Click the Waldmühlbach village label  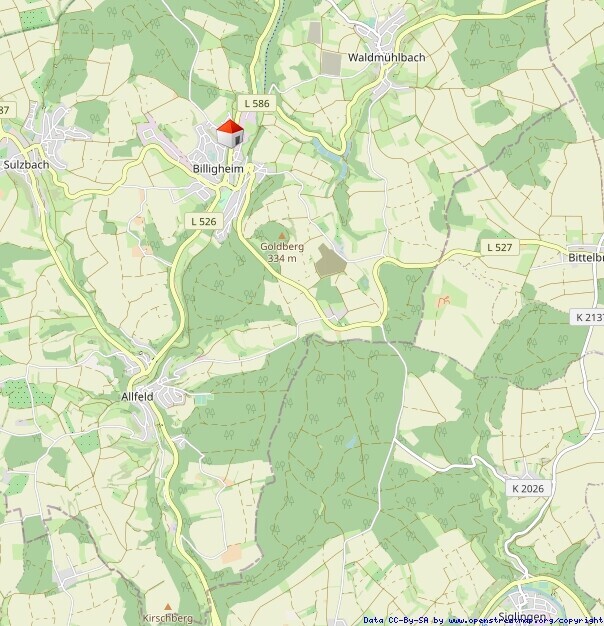[x=386, y=57]
